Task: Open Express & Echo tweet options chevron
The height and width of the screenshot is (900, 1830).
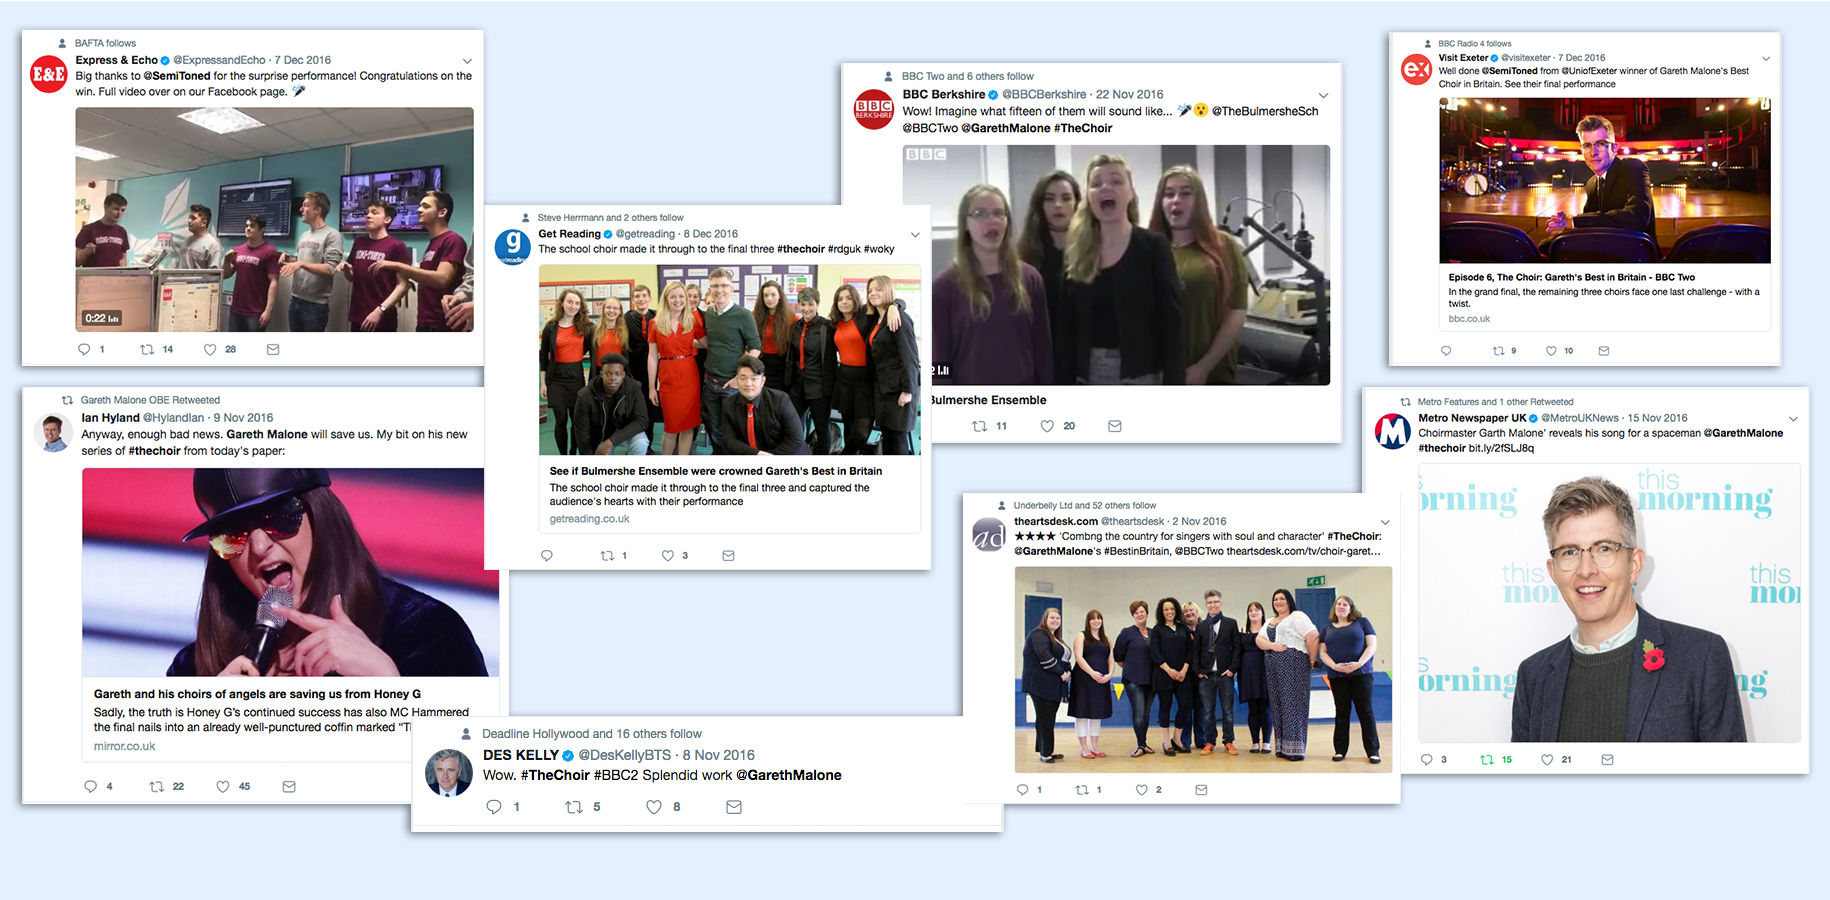Action: click(x=467, y=61)
